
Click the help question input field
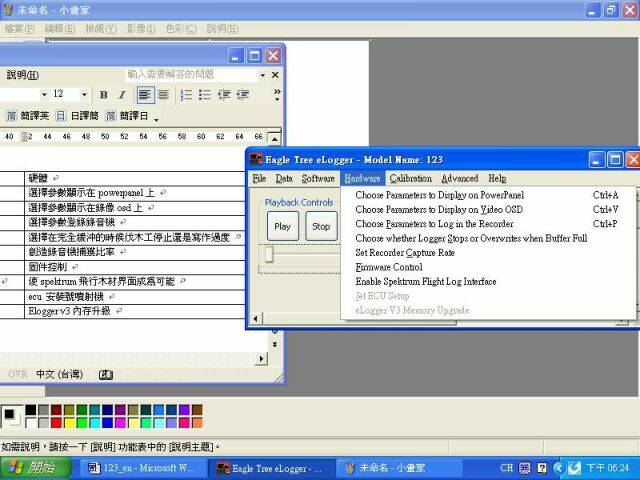coord(191,75)
